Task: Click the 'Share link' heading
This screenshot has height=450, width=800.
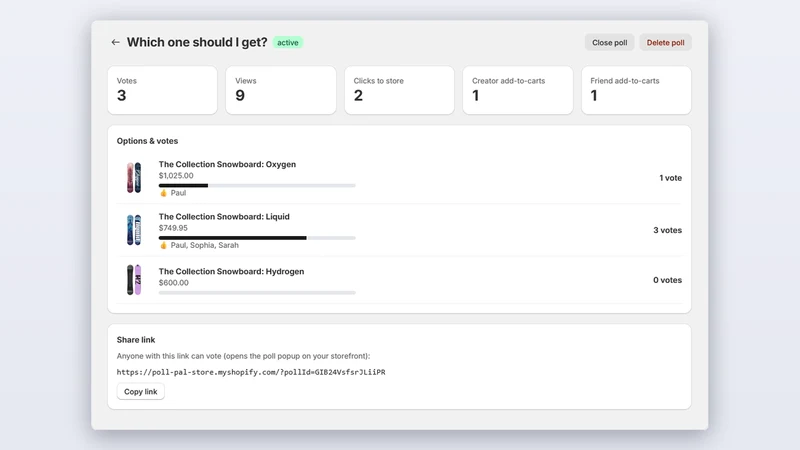Action: [x=136, y=340]
